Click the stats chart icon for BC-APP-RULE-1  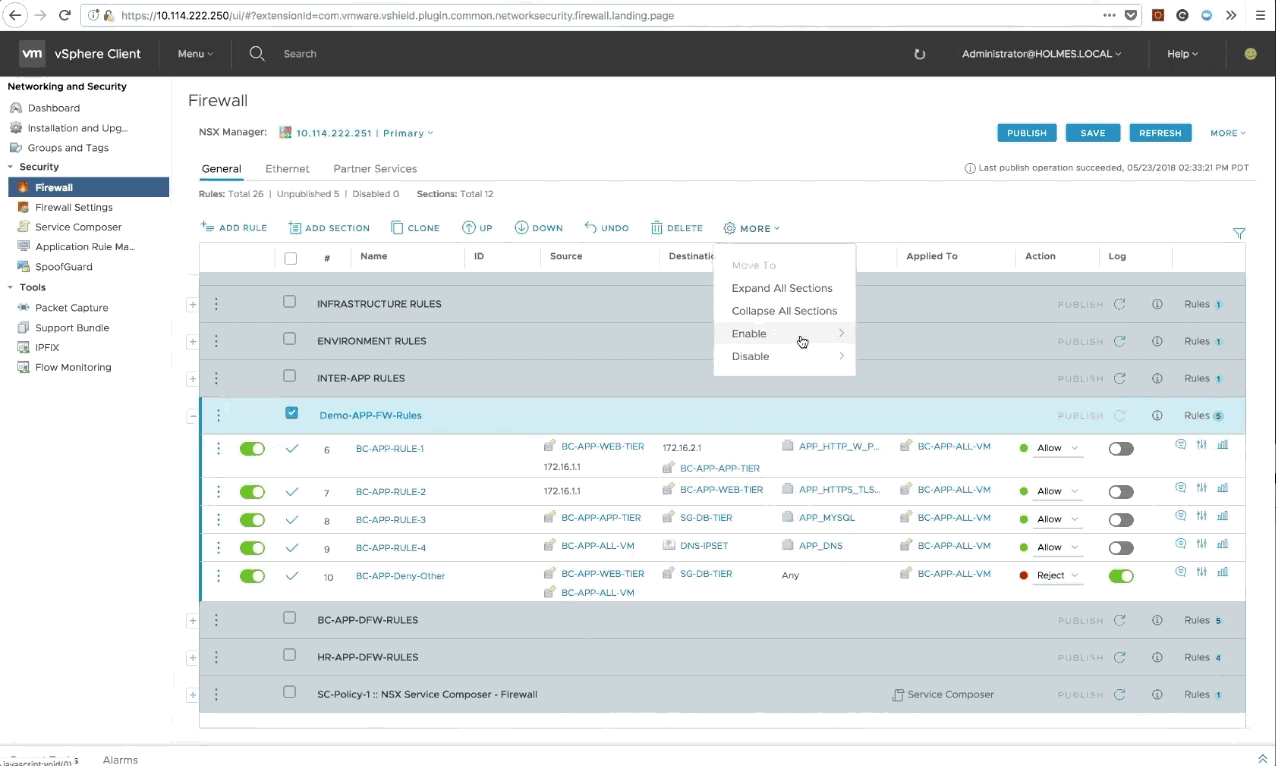(1222, 446)
